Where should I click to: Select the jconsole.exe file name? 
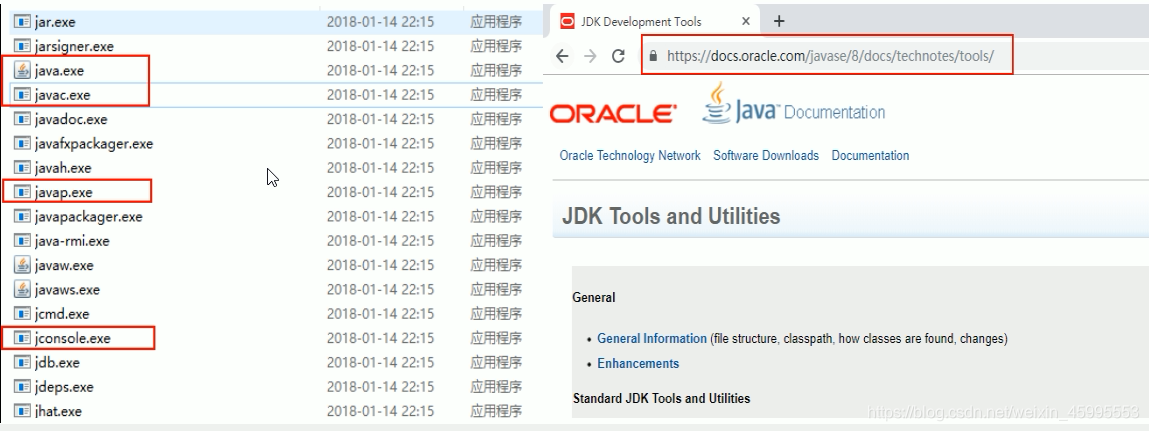tap(73, 338)
